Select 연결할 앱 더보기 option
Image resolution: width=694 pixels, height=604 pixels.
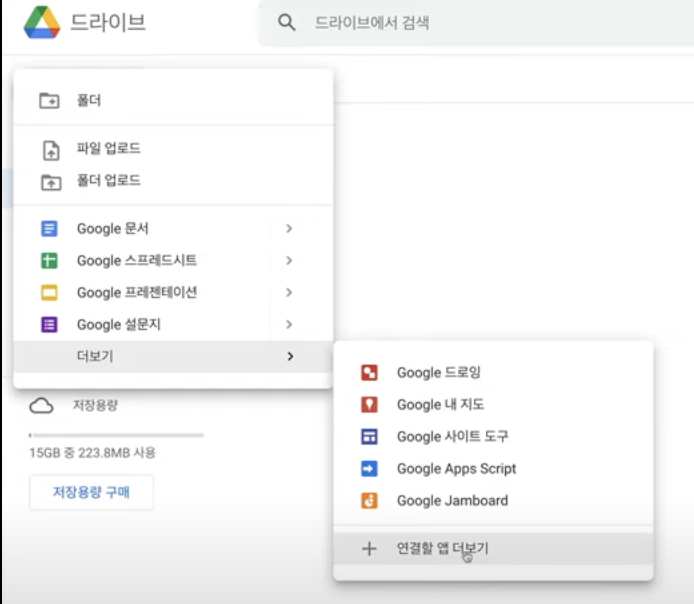493,549
